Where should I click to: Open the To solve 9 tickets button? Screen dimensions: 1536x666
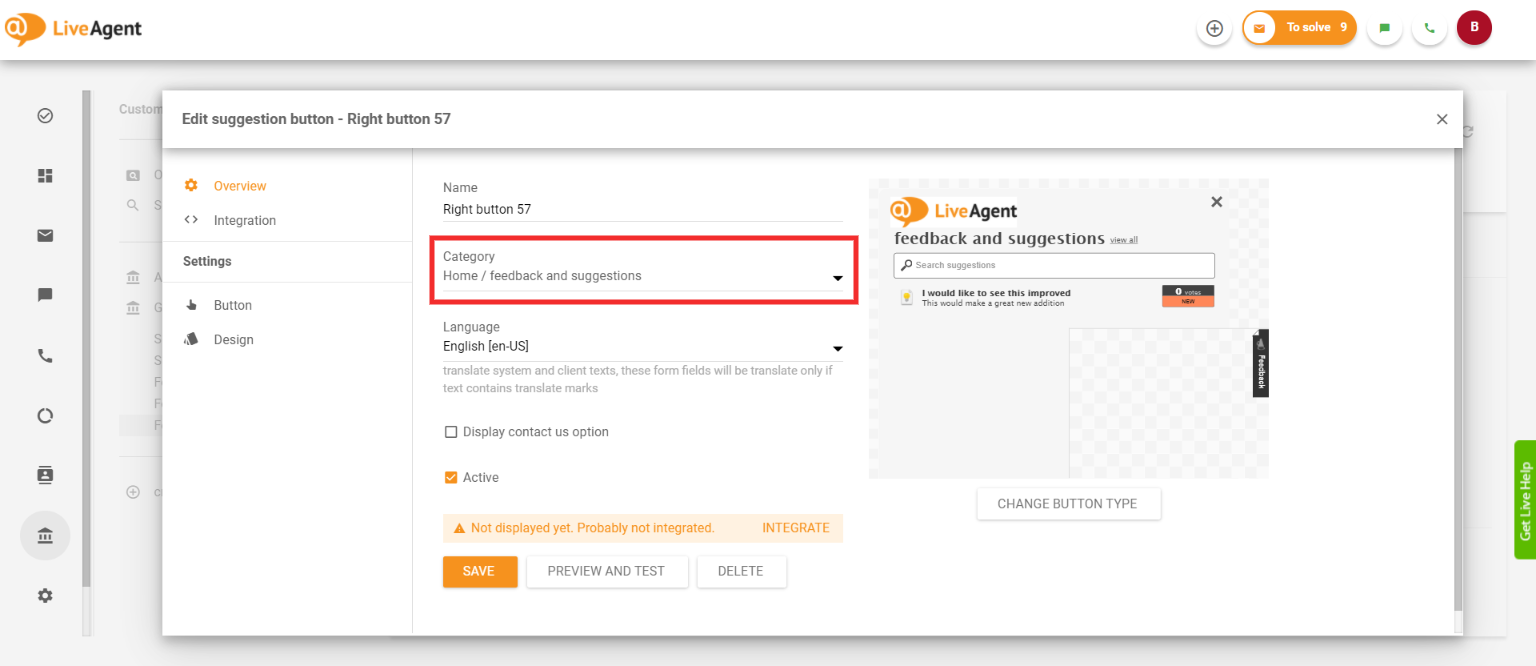pos(1299,28)
